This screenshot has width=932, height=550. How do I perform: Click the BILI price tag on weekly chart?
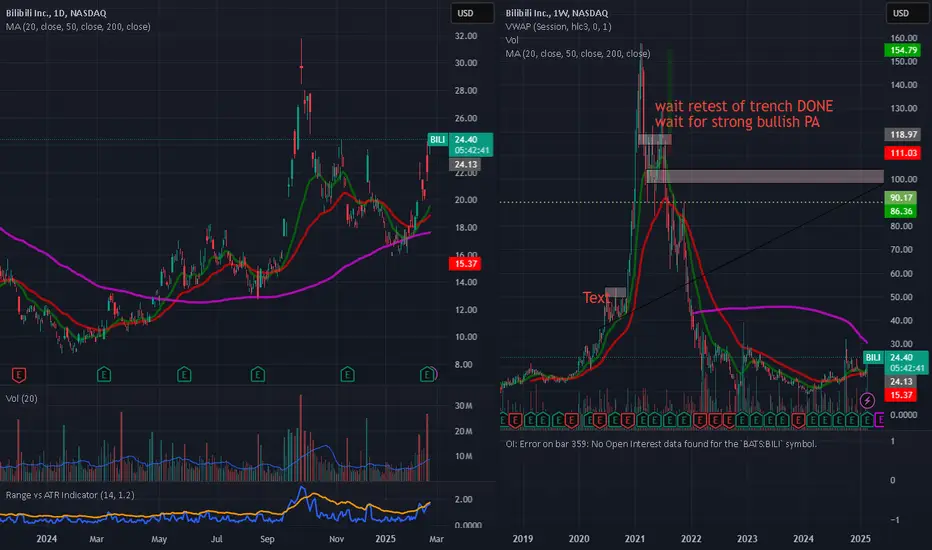873,357
